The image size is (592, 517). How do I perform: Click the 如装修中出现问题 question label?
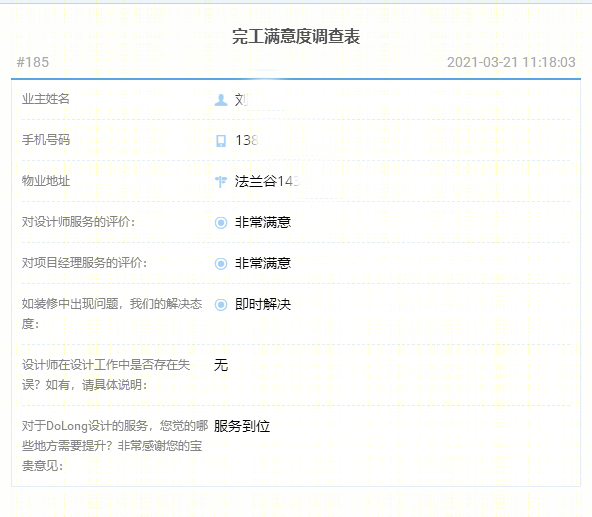[112, 313]
